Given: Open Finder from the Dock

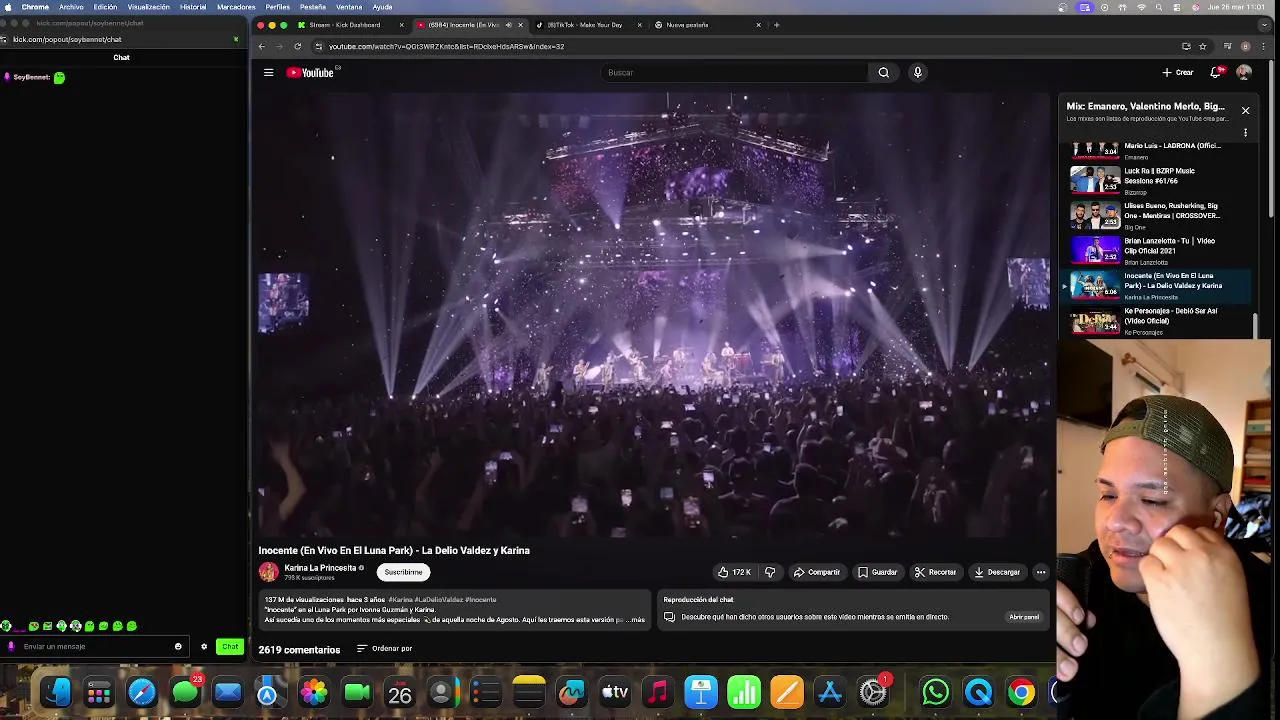Looking at the screenshot, I should tap(56, 692).
